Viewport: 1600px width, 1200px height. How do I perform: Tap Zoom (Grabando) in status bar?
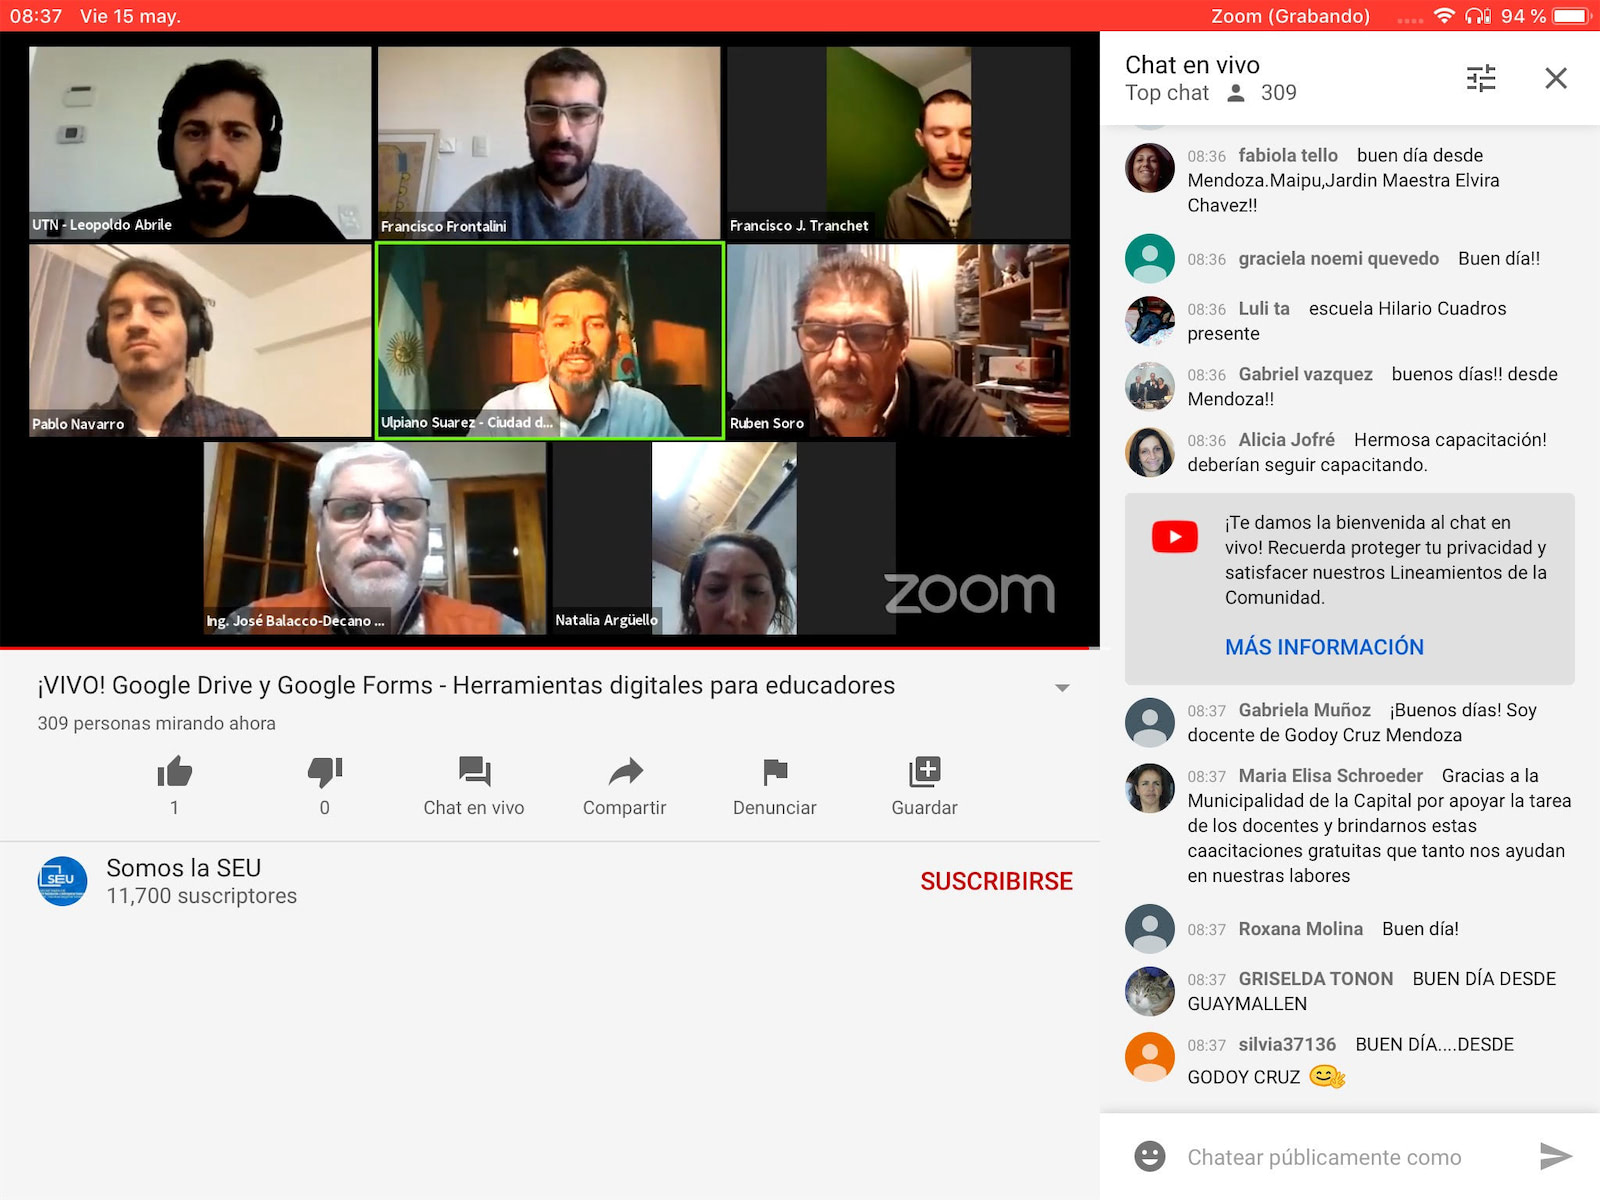coord(1290,16)
